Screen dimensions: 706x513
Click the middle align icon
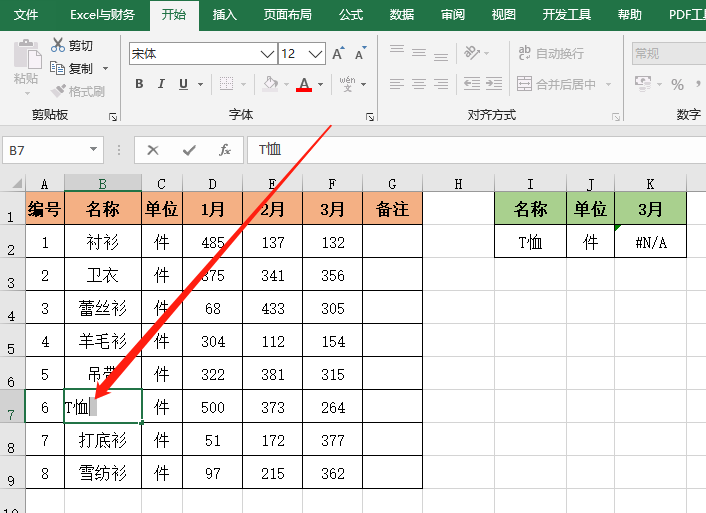point(419,53)
